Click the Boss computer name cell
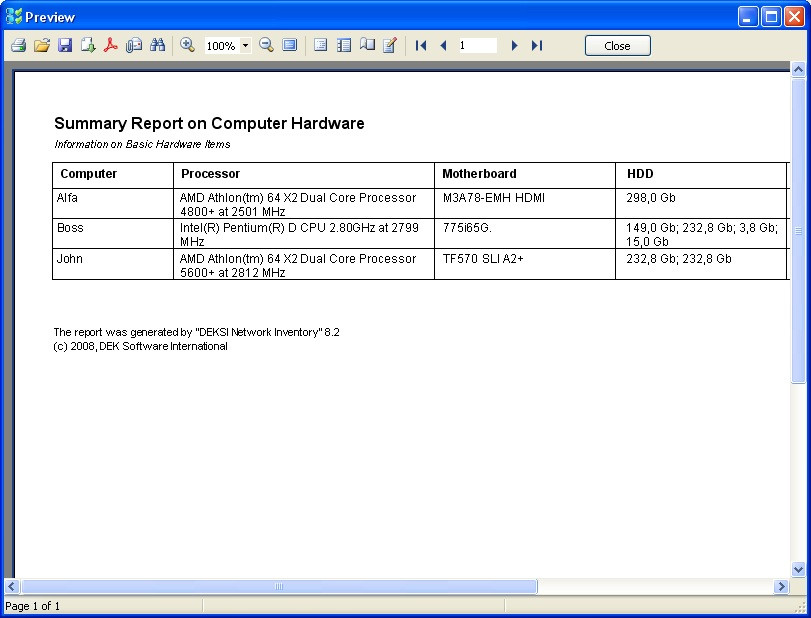This screenshot has height=618, width=811. pyautogui.click(x=113, y=234)
